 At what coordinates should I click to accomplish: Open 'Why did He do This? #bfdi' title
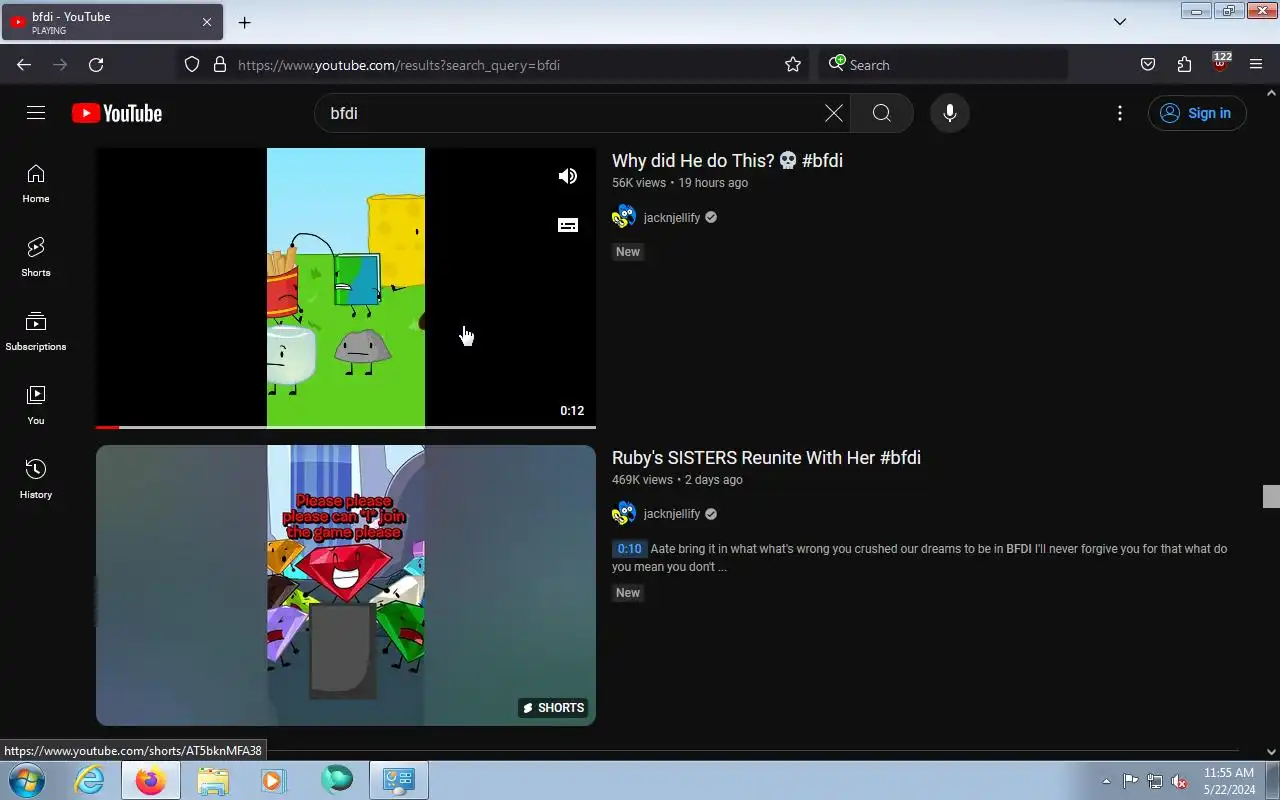click(x=727, y=161)
